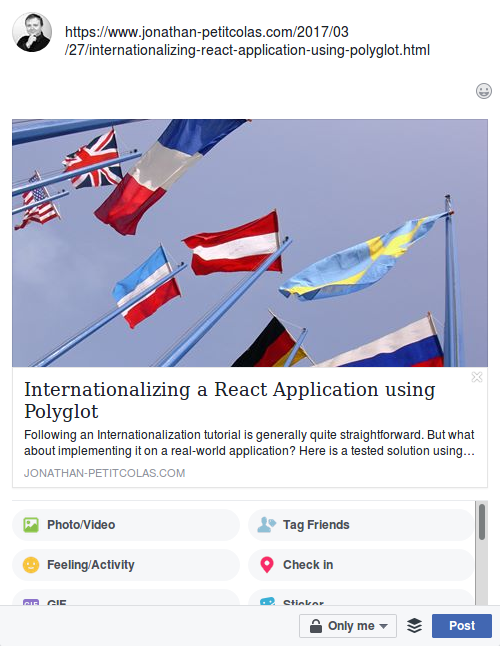This screenshot has width=500, height=646.
Task: Click JONATHAN-PETITCOLAS.COM domain link
Action: click(105, 473)
